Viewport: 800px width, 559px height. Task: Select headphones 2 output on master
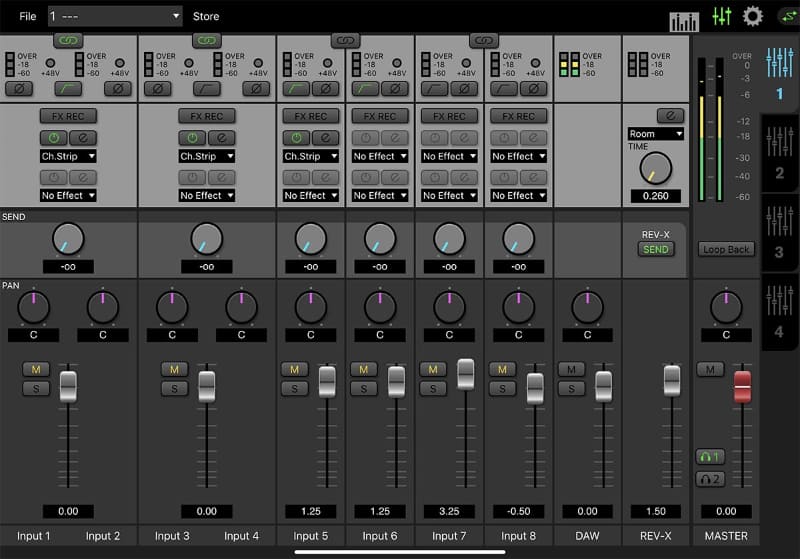[x=710, y=479]
